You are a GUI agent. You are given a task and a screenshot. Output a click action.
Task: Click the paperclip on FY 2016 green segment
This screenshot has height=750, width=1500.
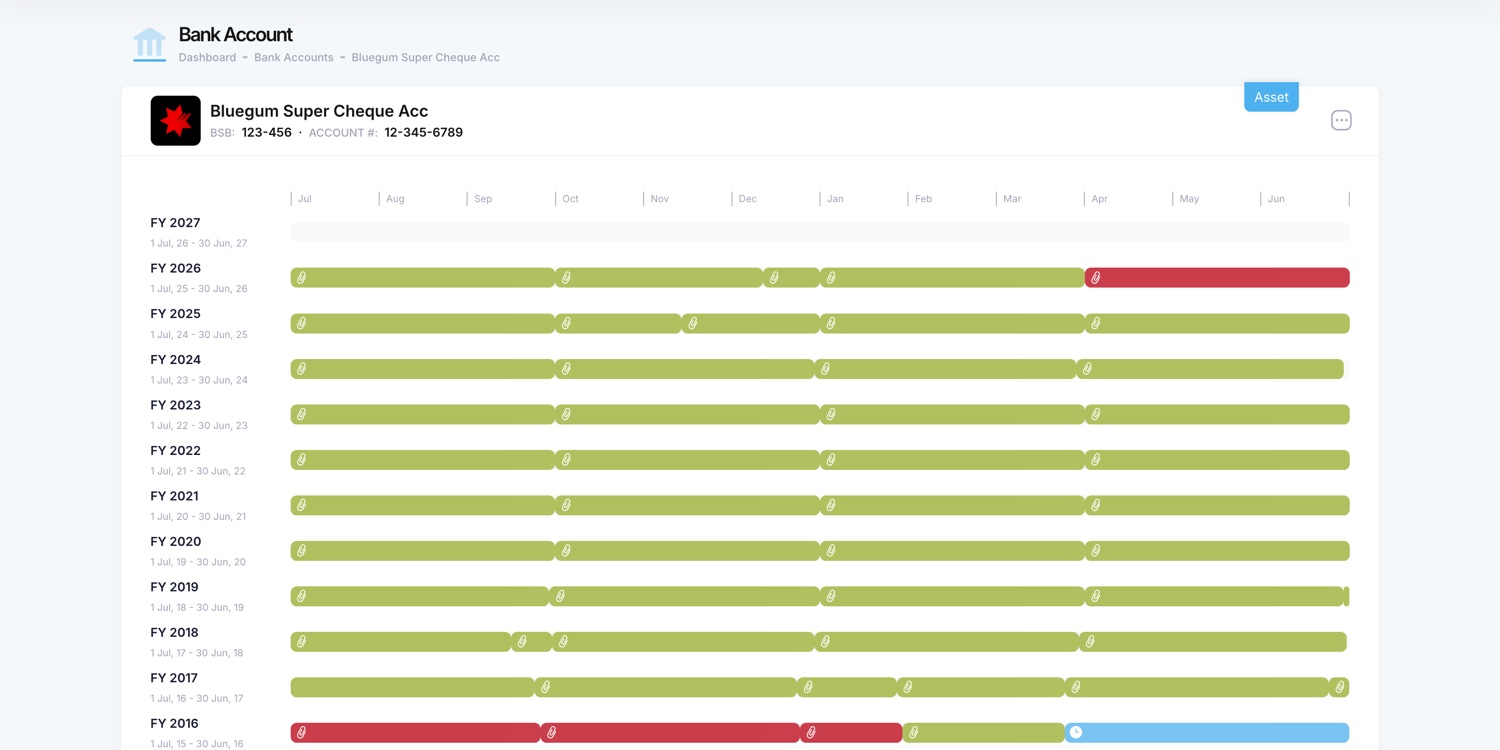913,733
